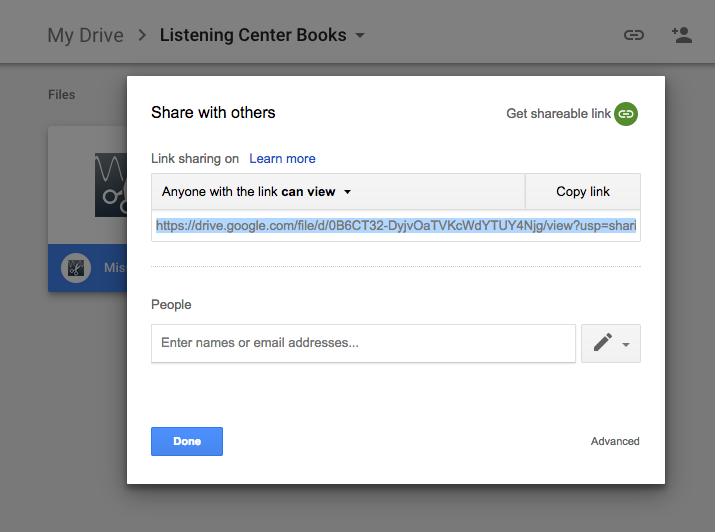This screenshot has height=532, width=715.
Task: Click the add person share icon
Action: (682, 35)
